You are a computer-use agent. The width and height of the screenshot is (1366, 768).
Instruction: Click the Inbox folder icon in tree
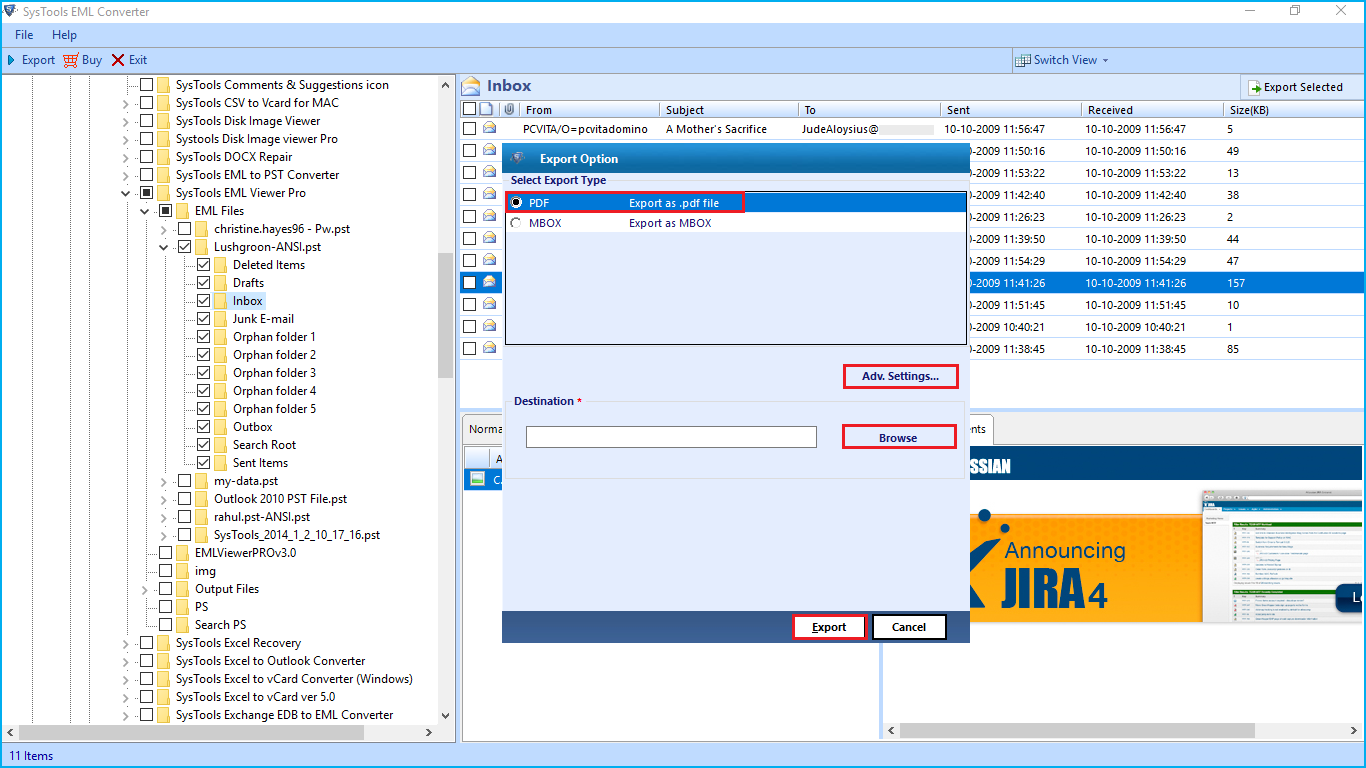coord(223,301)
